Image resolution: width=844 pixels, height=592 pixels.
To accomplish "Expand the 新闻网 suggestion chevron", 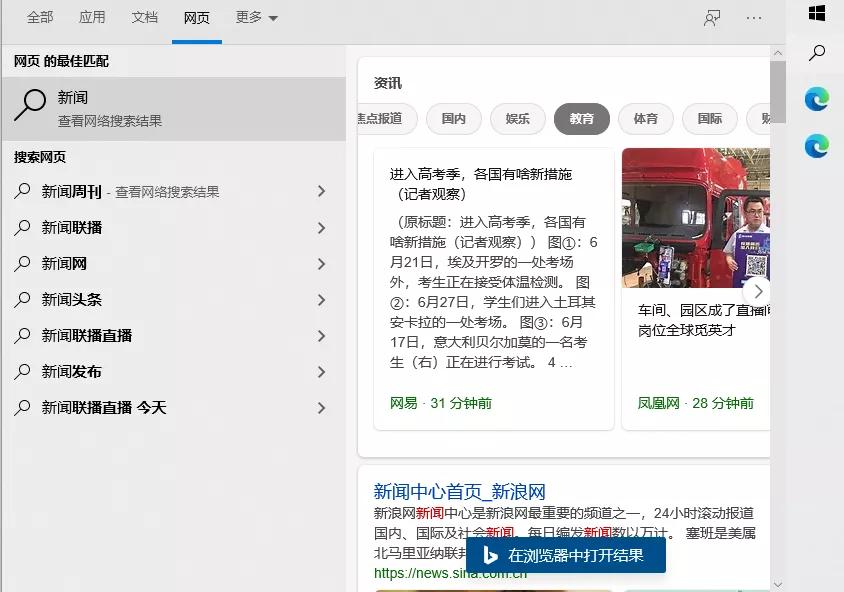I will [x=321, y=264].
